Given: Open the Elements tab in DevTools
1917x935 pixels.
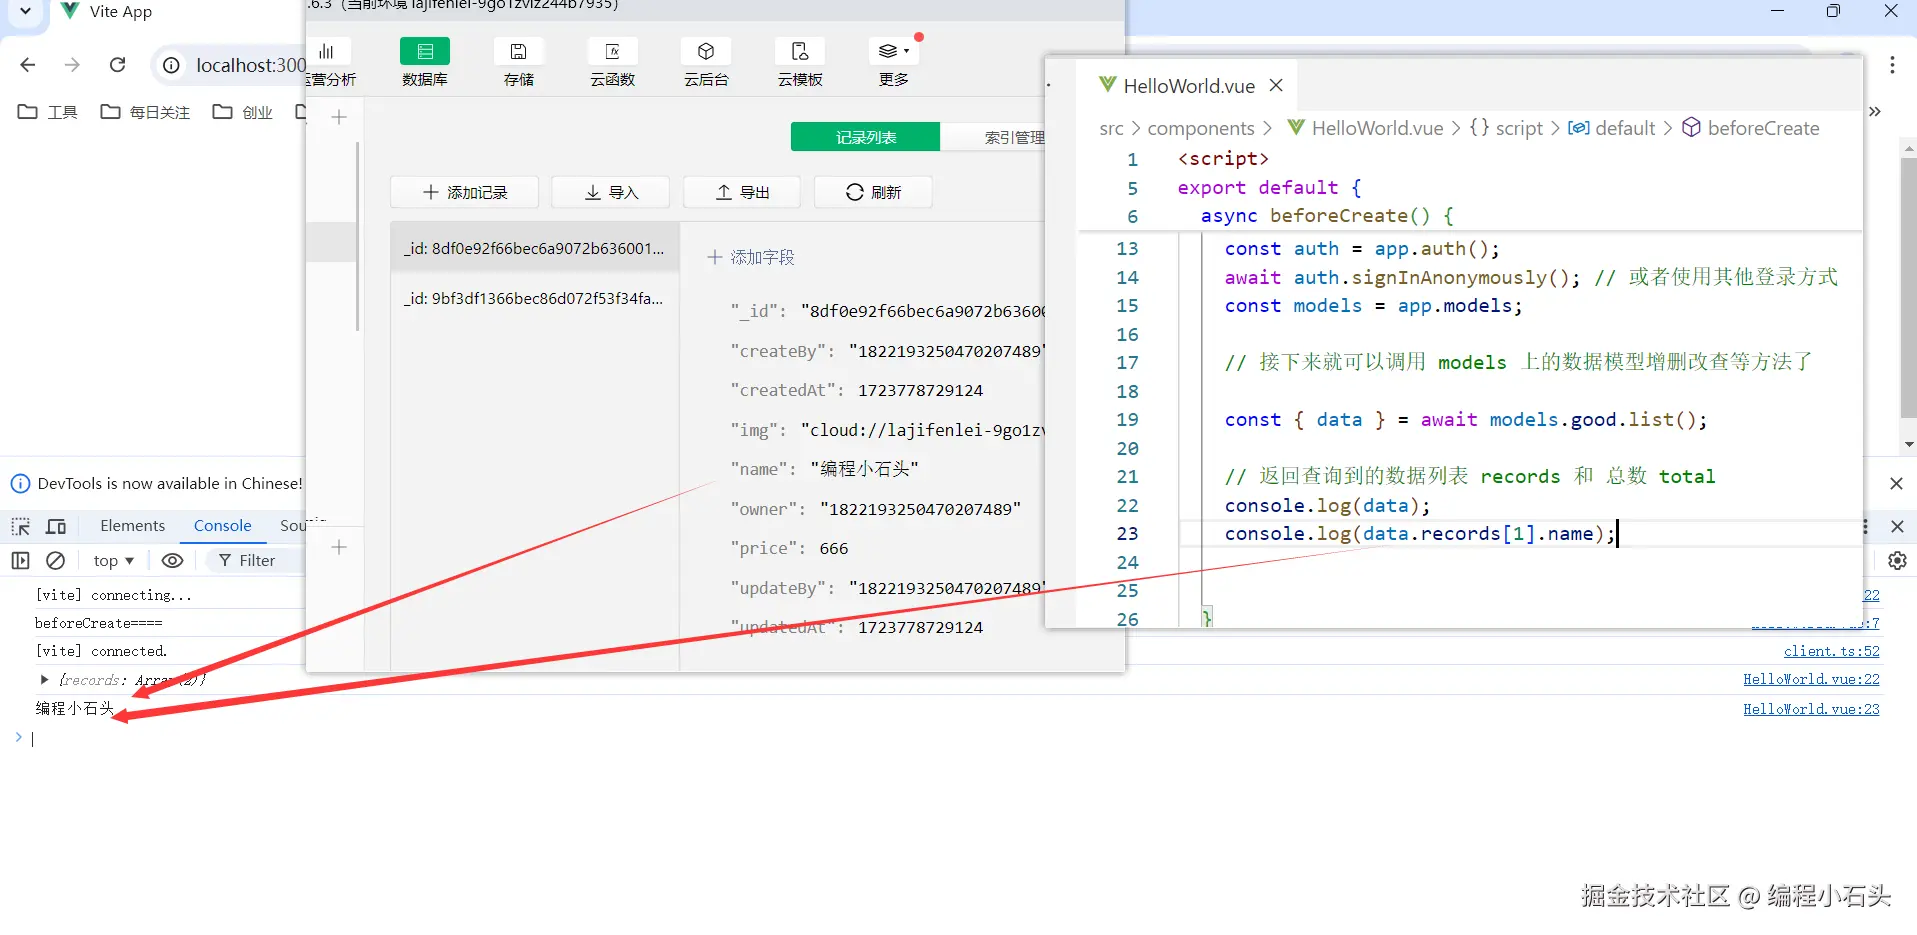Looking at the screenshot, I should click(x=132, y=526).
